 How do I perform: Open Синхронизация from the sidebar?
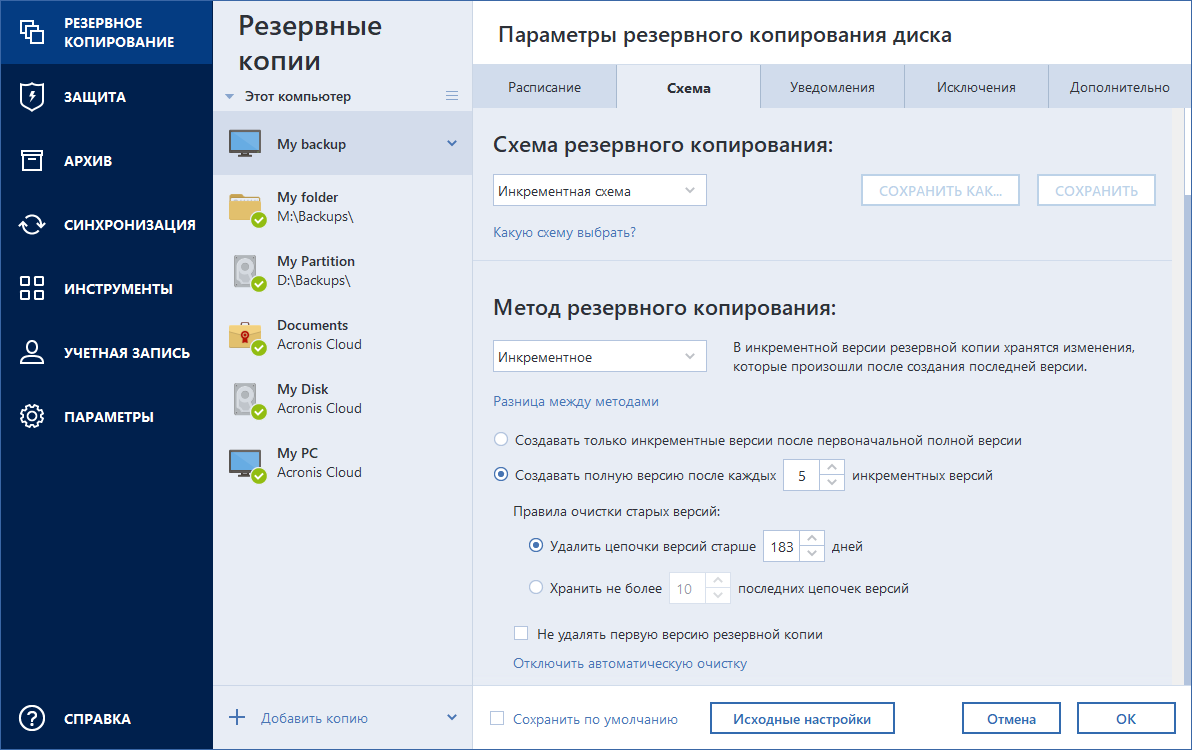tap(33, 224)
